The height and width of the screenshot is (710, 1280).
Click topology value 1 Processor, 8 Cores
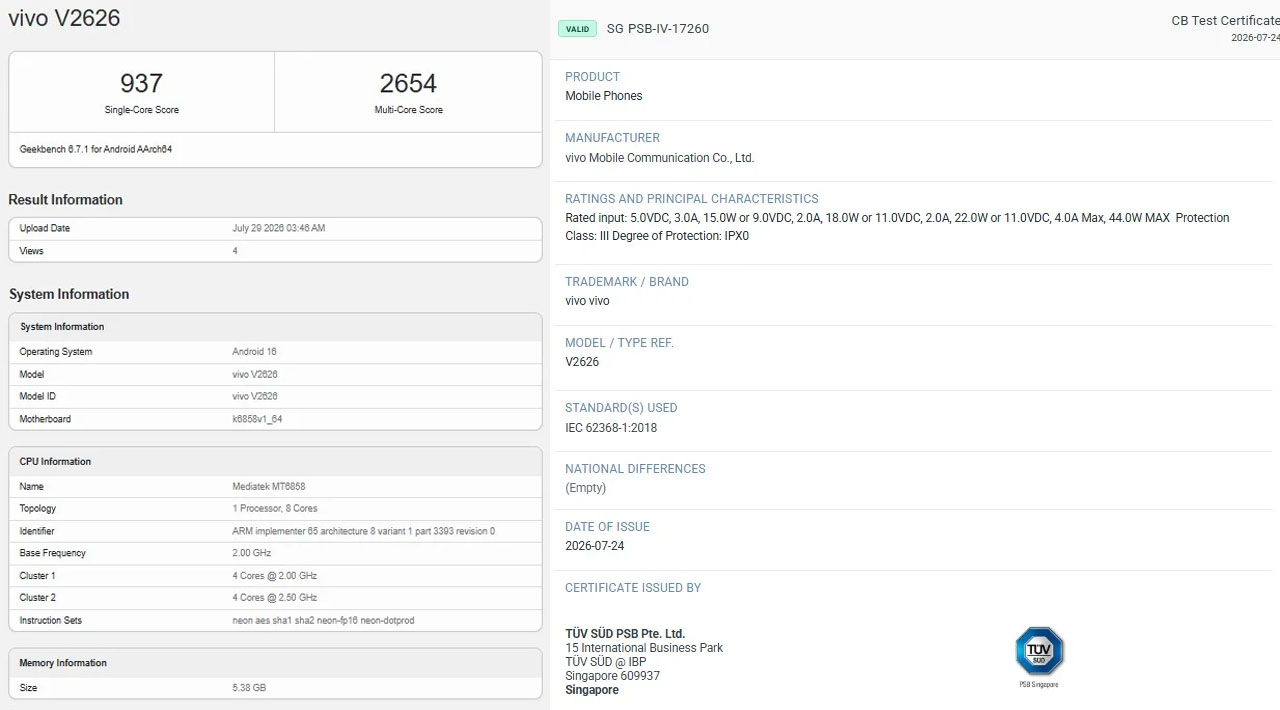coord(275,509)
